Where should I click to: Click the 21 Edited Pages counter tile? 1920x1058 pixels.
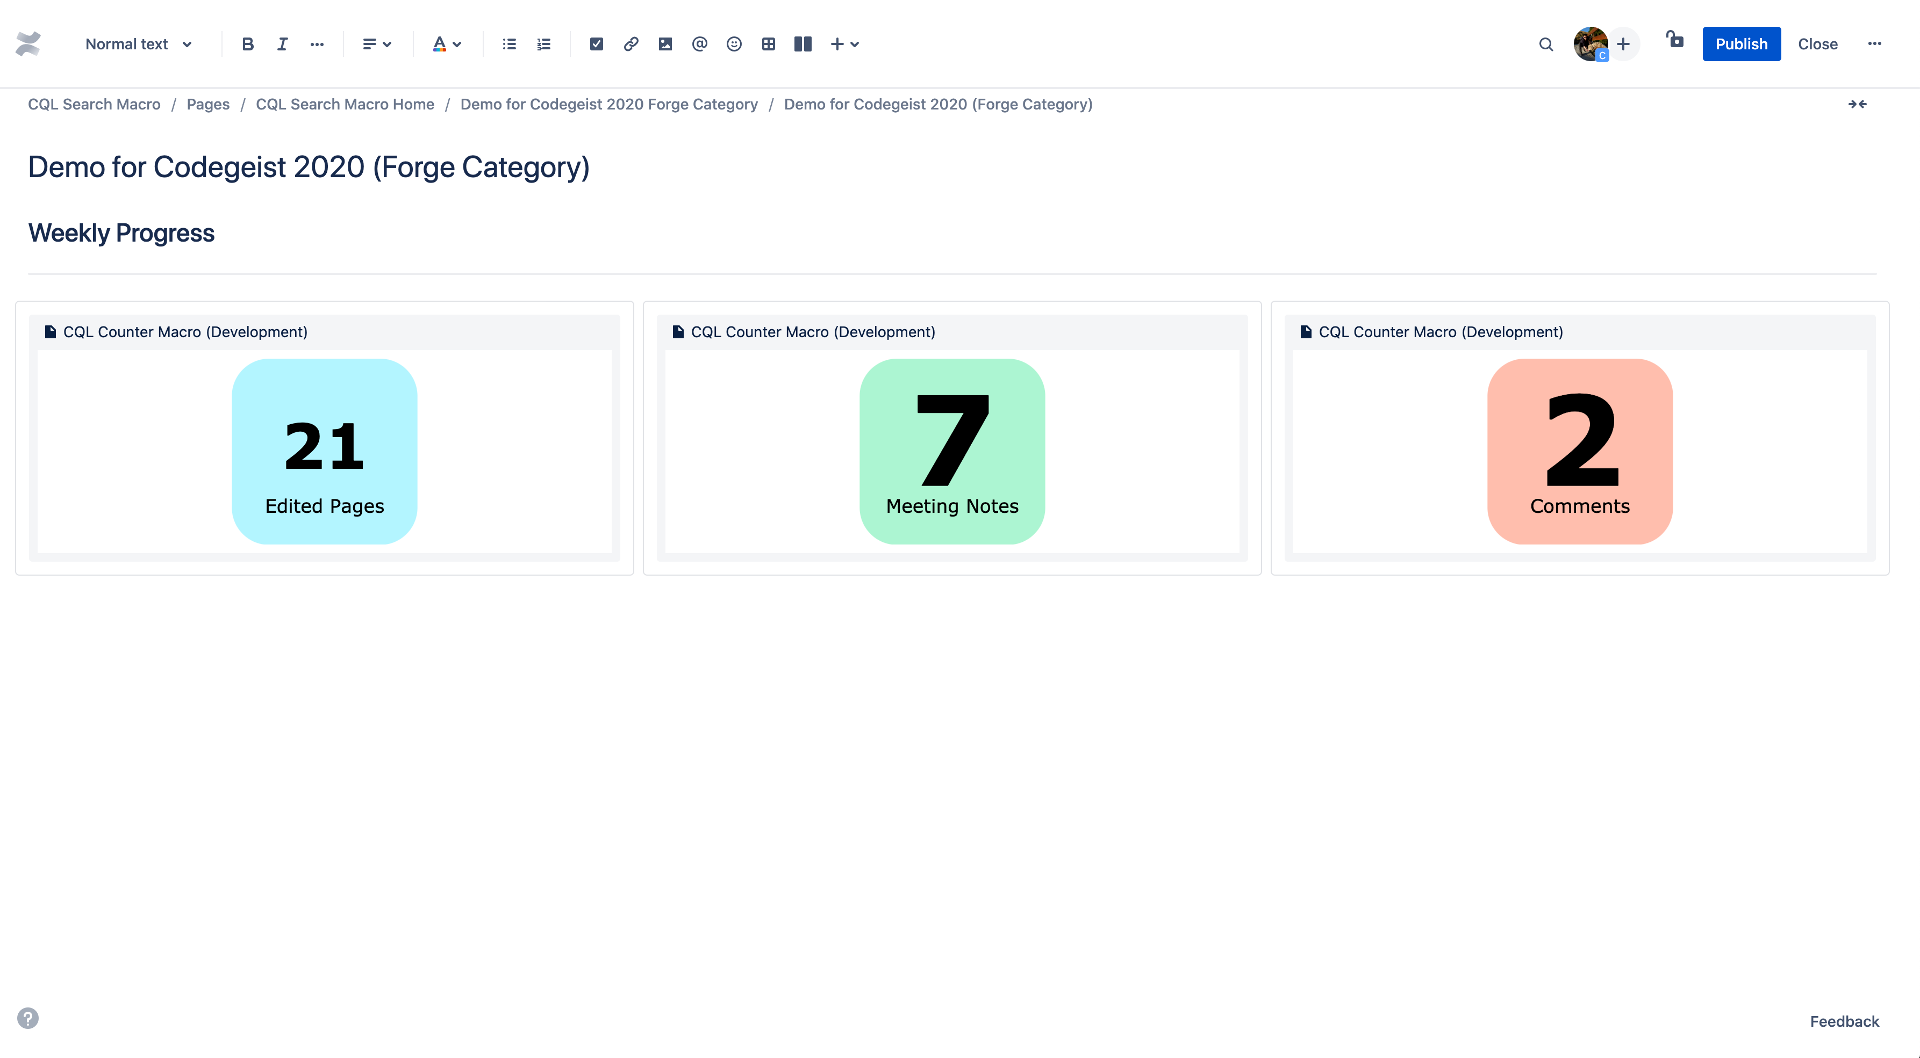[x=324, y=451]
